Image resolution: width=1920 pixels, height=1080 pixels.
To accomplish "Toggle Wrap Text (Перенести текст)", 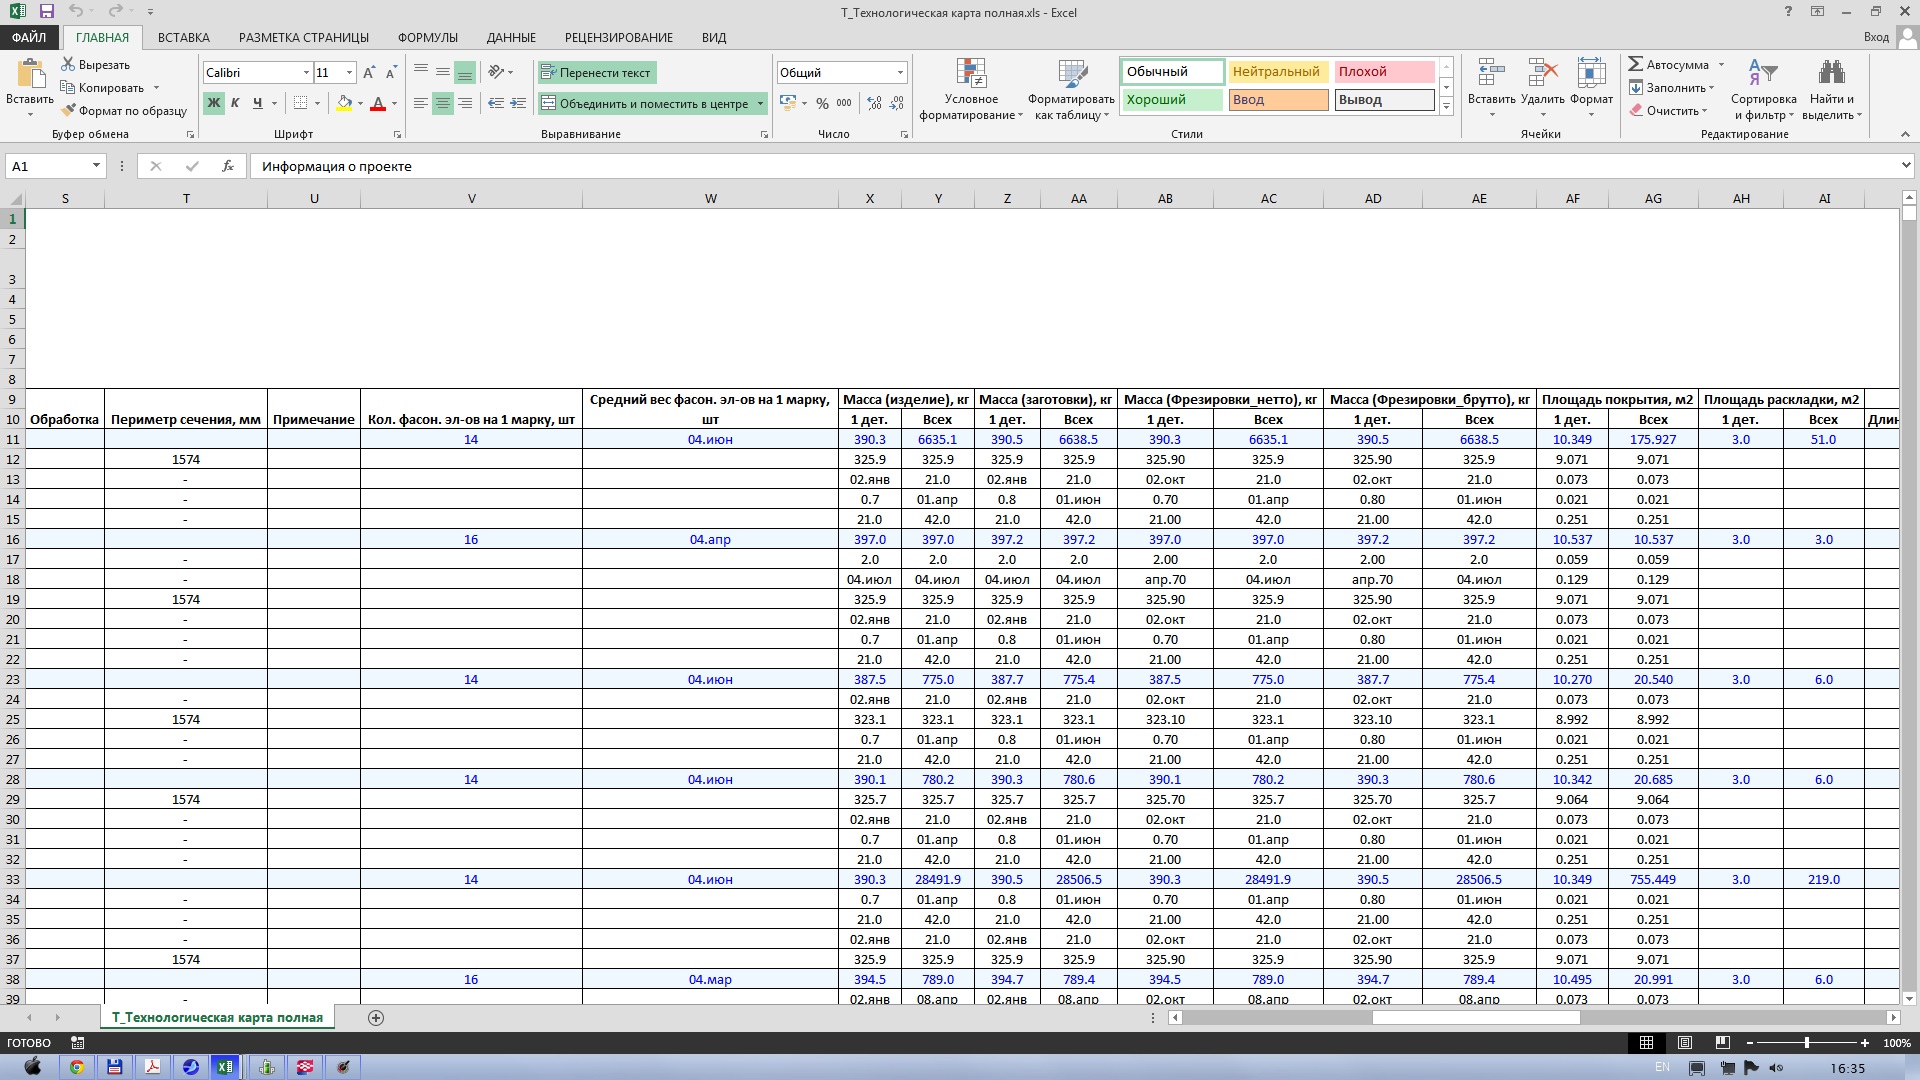I will coord(596,73).
